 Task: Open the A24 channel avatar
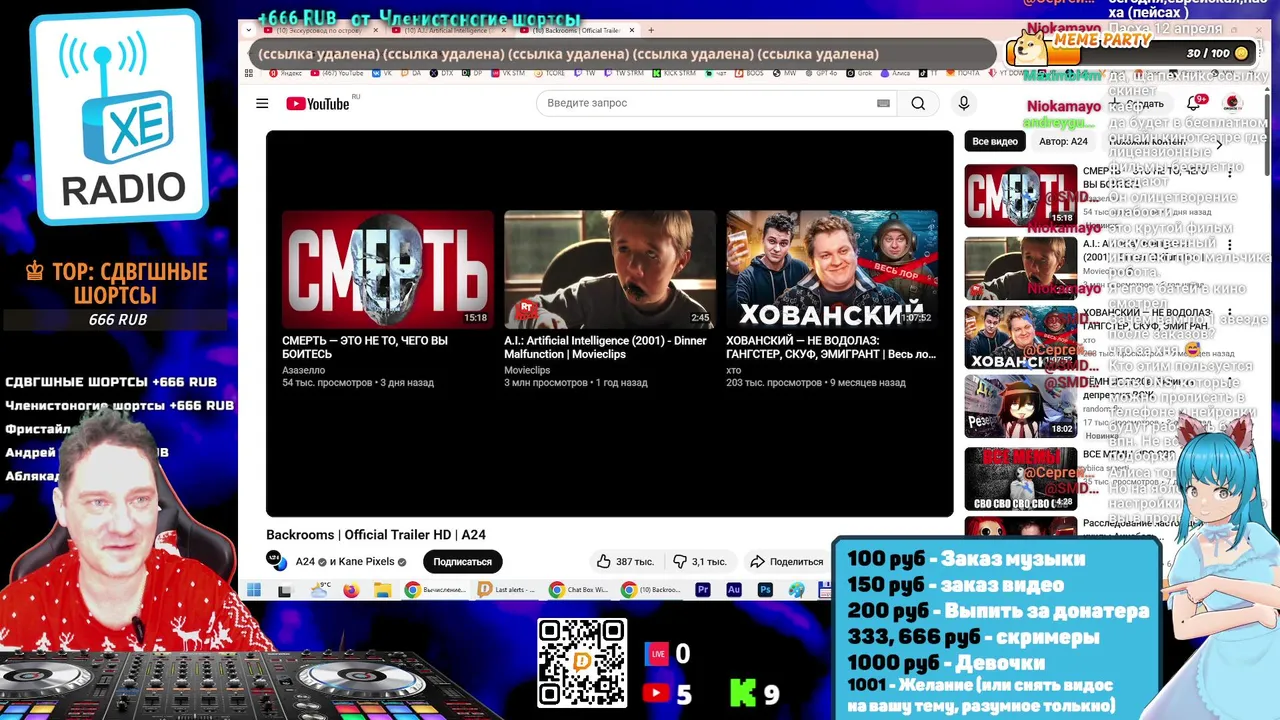274,560
